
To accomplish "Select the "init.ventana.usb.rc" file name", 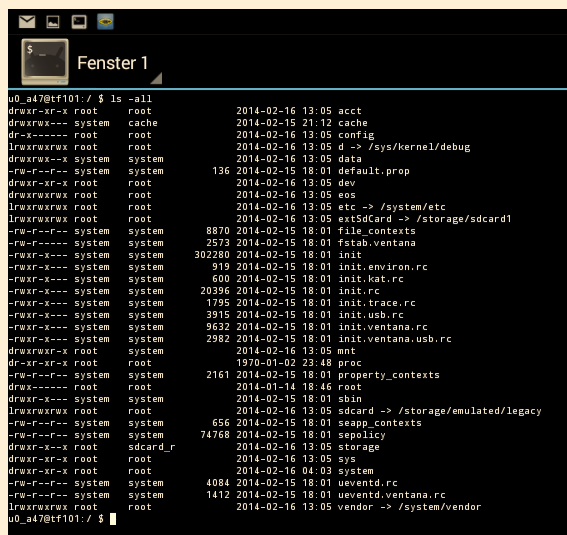I will (395, 339).
